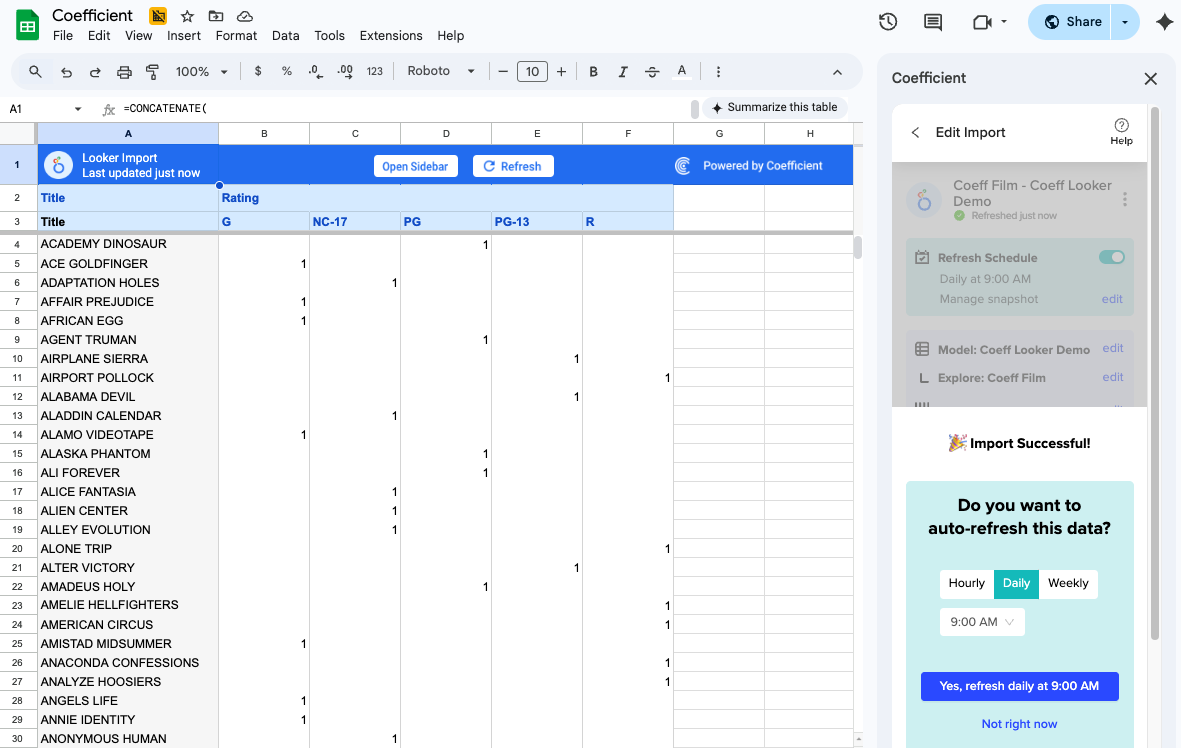
Task: Click the print icon
Action: click(124, 72)
